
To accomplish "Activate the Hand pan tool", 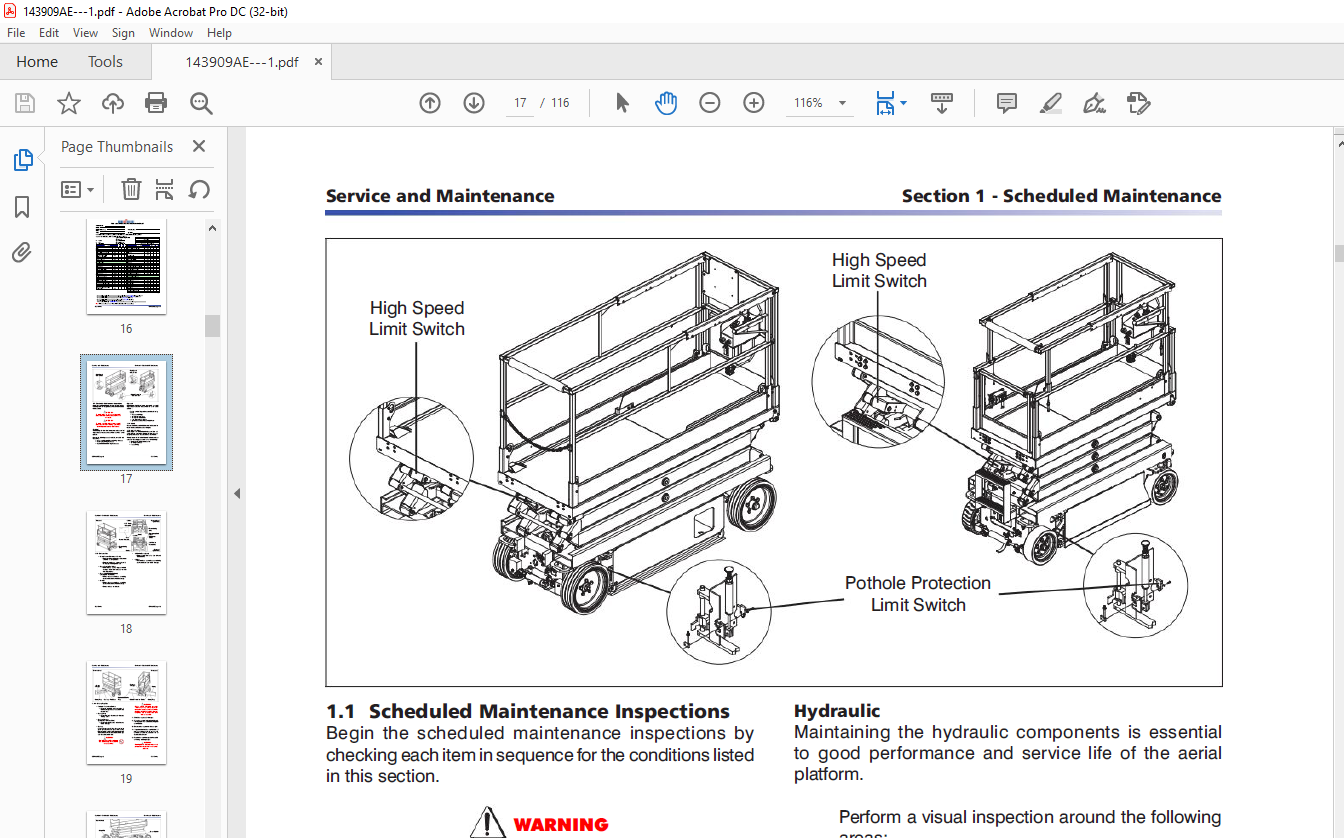I will click(x=666, y=103).
